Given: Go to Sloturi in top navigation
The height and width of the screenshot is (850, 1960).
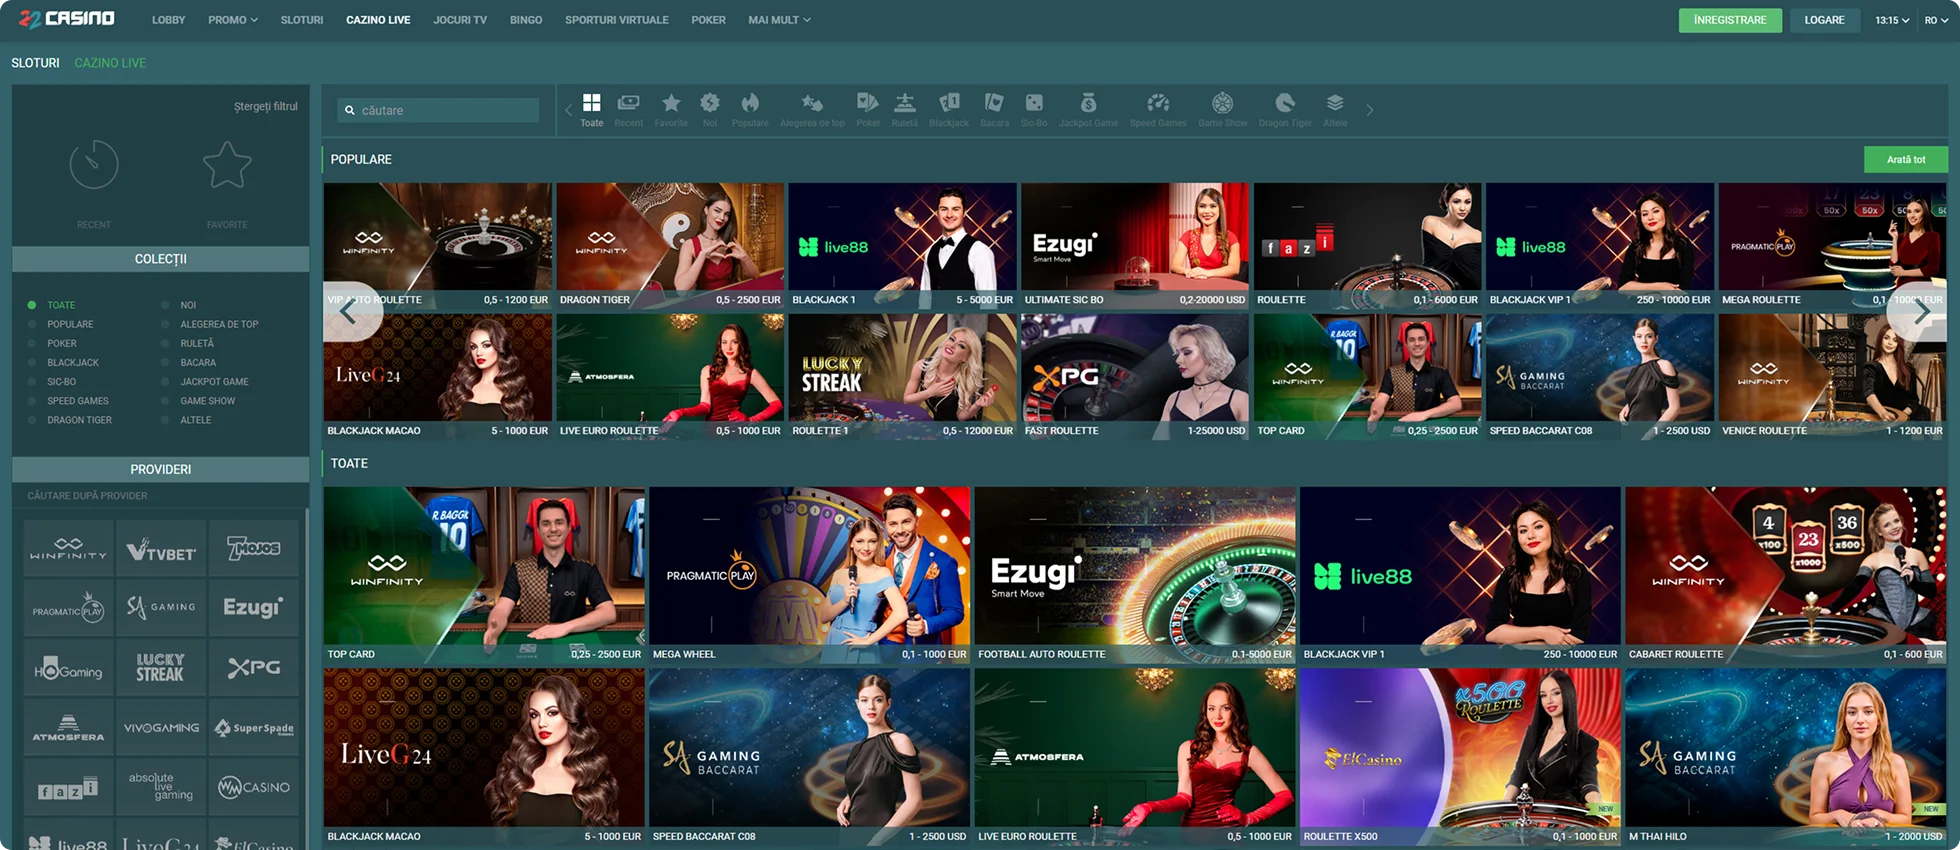Looking at the screenshot, I should [x=302, y=20].
